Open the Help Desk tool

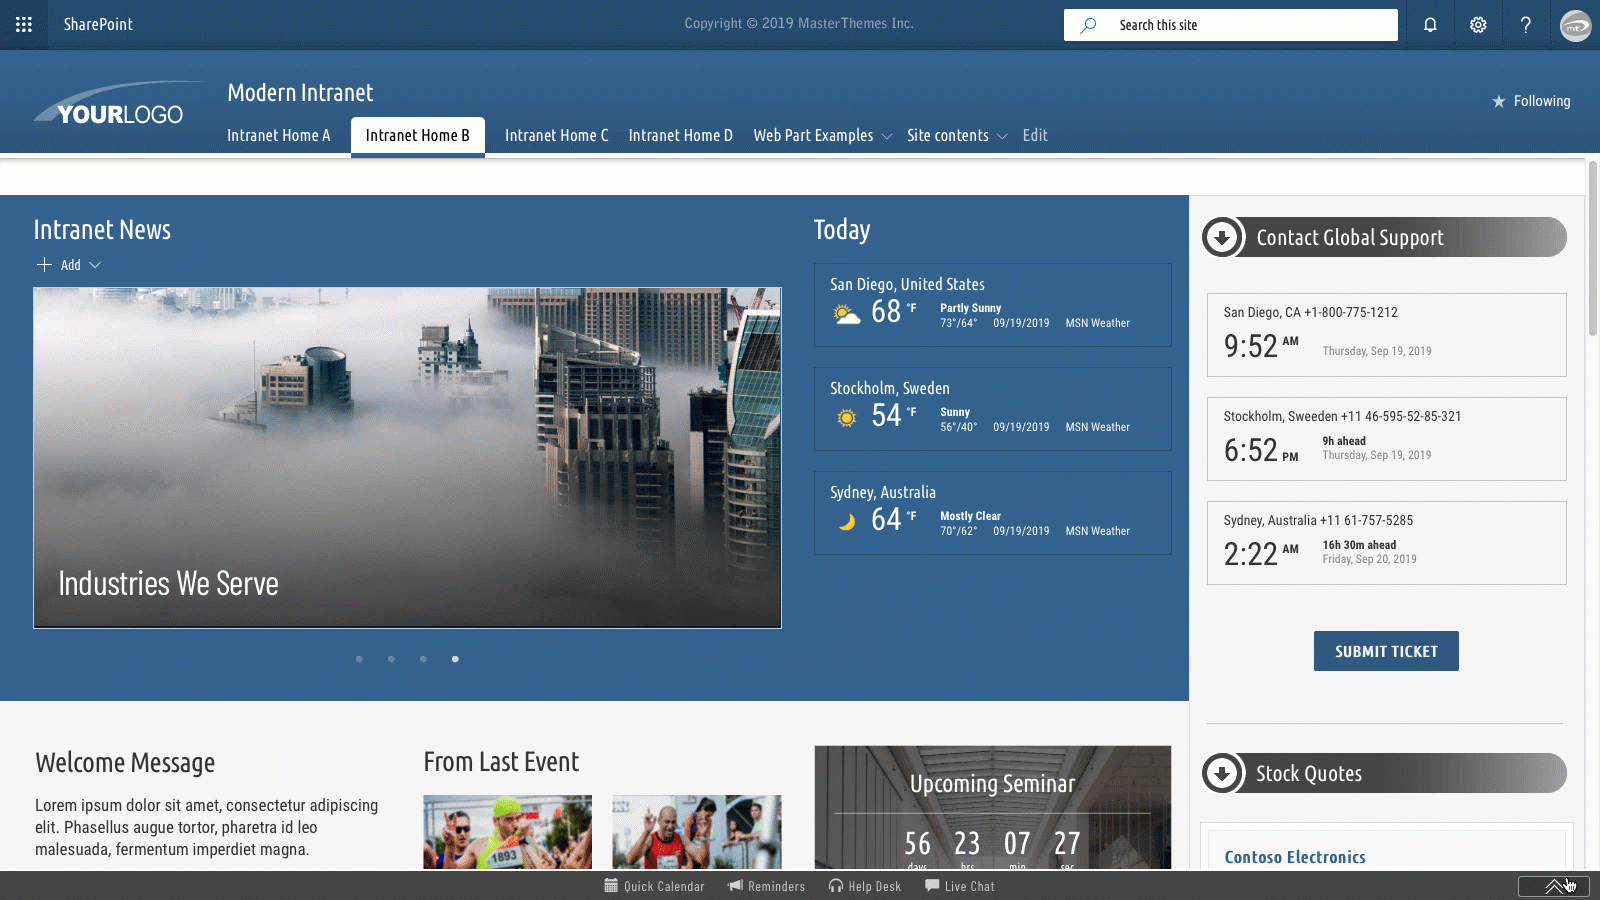(864, 886)
